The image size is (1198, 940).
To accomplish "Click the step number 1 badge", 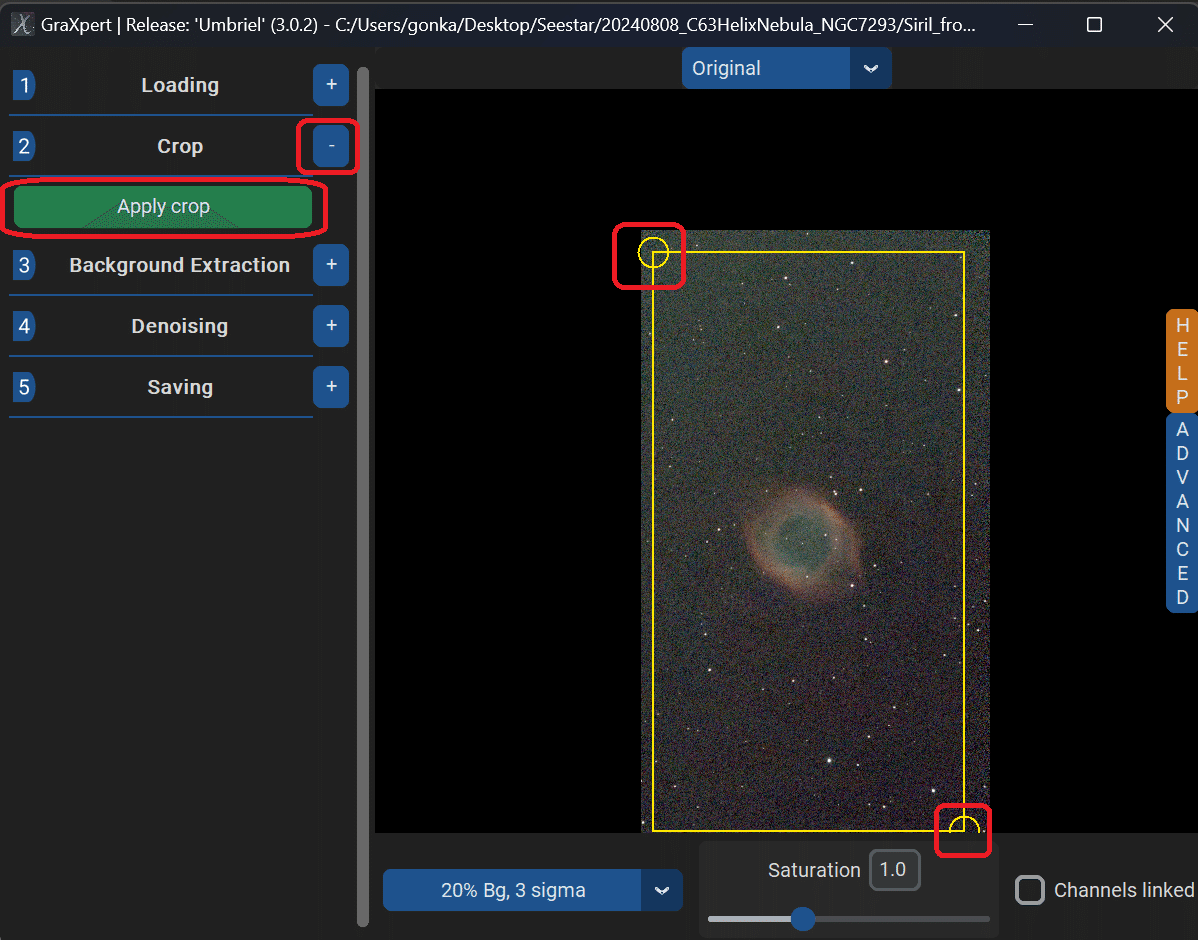I will (x=24, y=85).
